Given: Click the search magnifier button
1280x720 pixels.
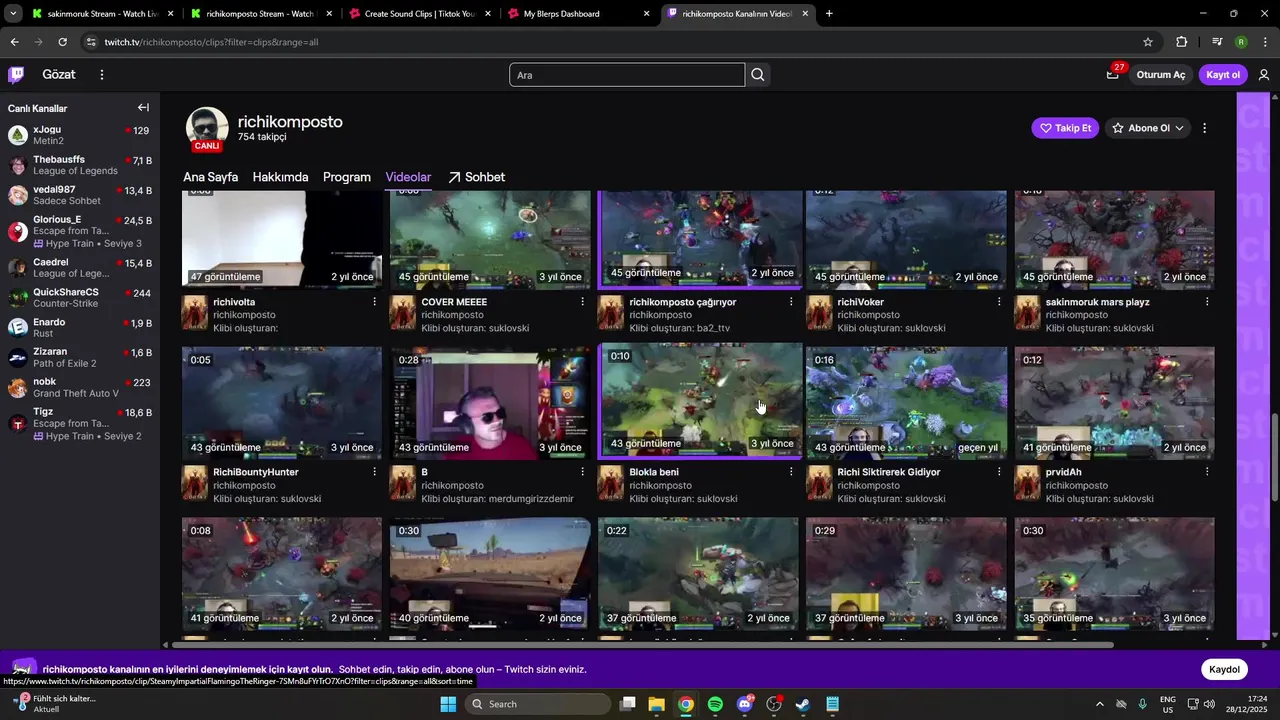Looking at the screenshot, I should [758, 75].
